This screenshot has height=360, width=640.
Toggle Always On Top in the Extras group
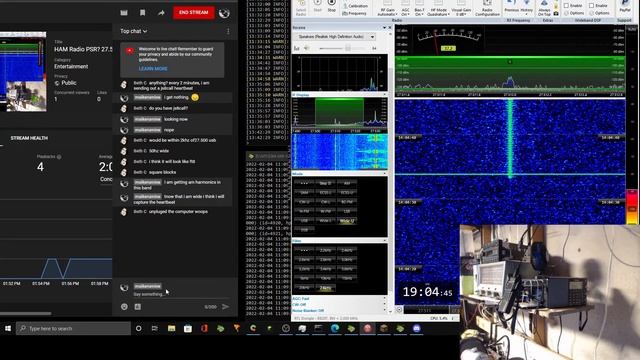[x=544, y=8]
